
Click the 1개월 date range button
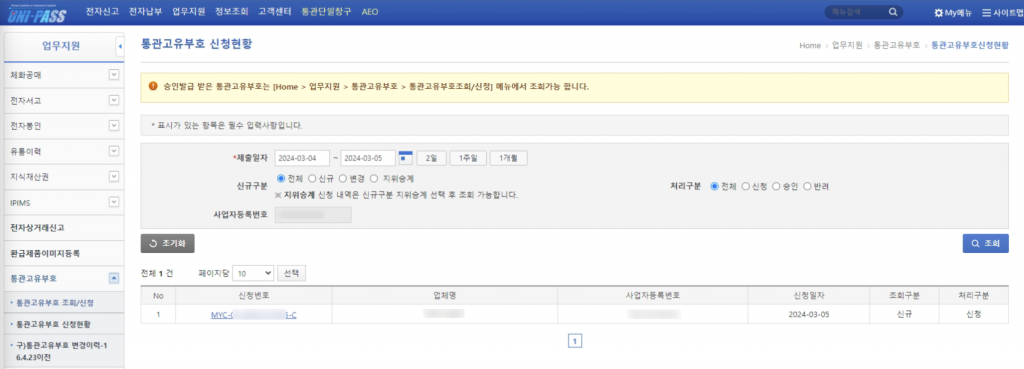(508, 158)
